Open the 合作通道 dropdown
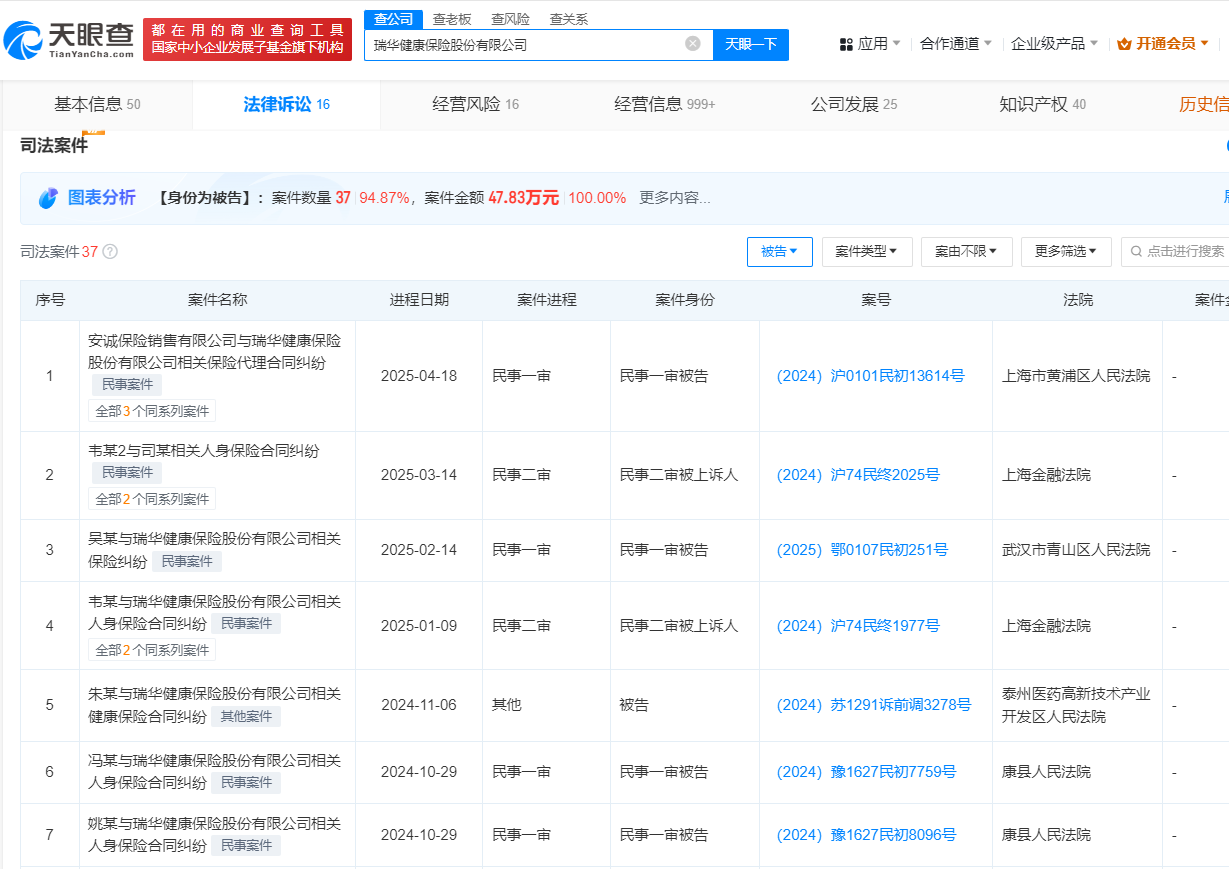This screenshot has height=869, width=1229. [956, 44]
